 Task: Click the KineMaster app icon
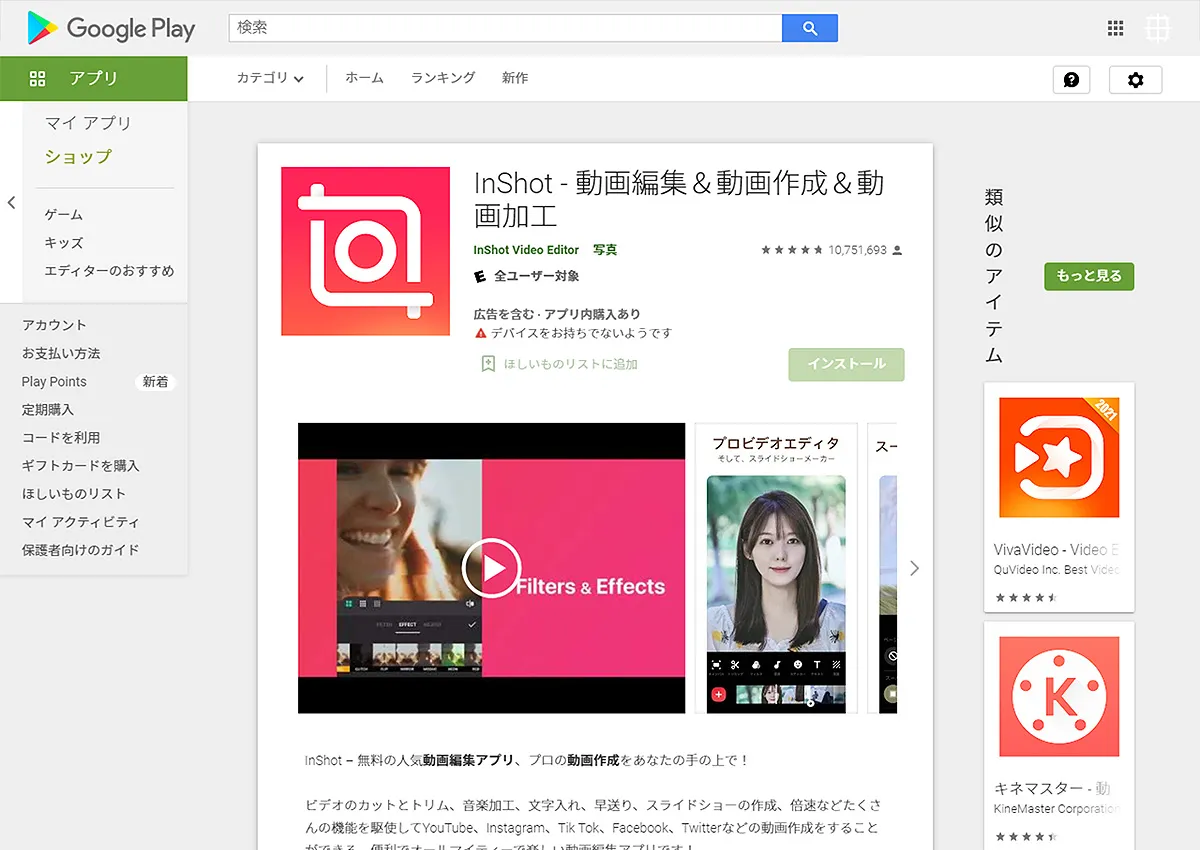tap(1058, 696)
